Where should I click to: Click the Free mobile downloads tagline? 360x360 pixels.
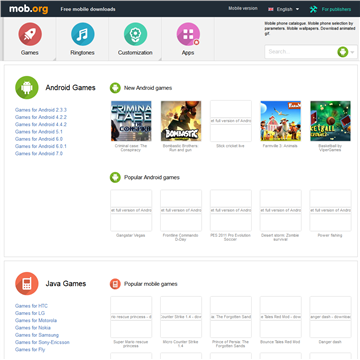coord(88,9)
